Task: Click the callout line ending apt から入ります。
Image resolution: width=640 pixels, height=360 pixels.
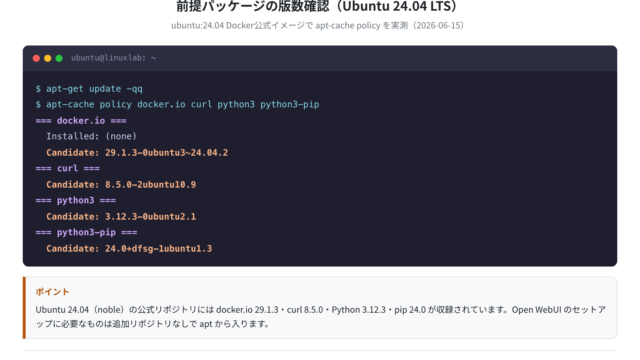Action: click(152, 324)
